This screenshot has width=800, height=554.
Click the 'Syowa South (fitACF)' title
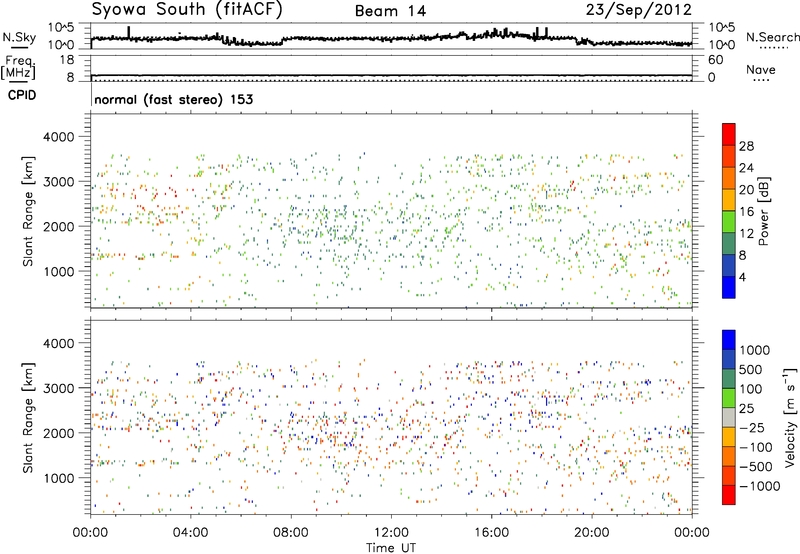point(187,10)
